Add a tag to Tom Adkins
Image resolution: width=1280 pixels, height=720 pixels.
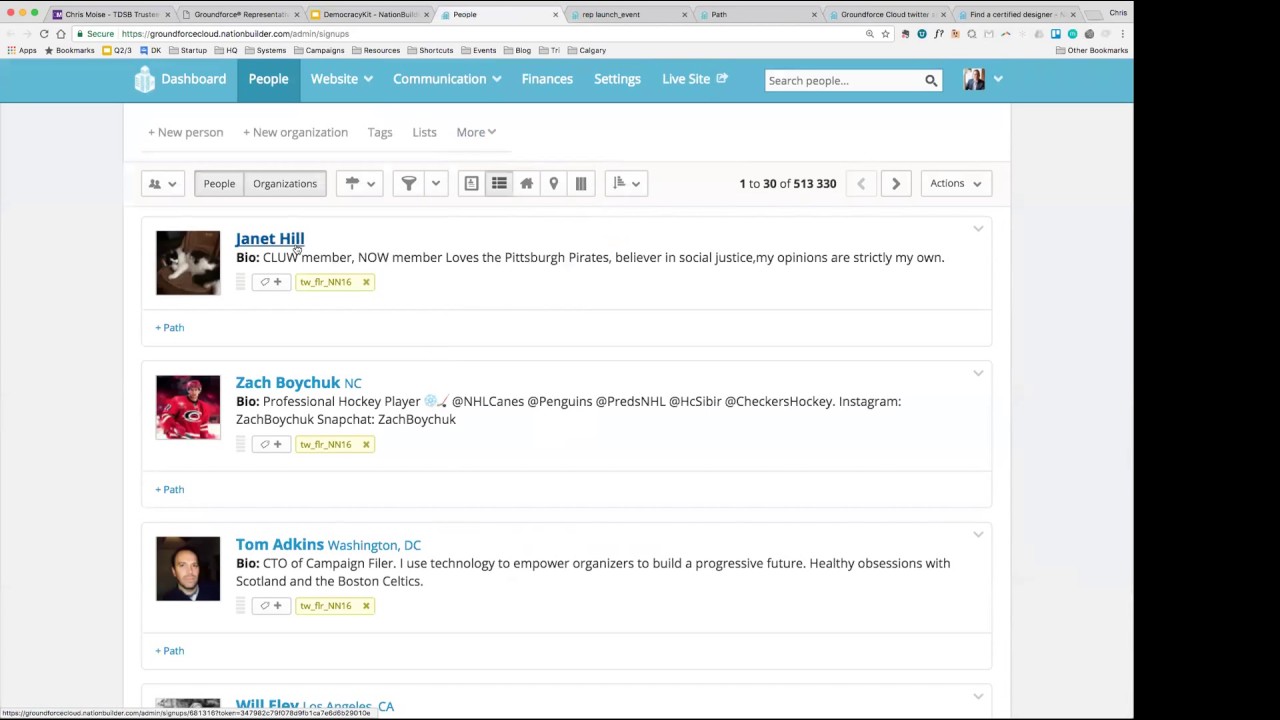coord(270,606)
